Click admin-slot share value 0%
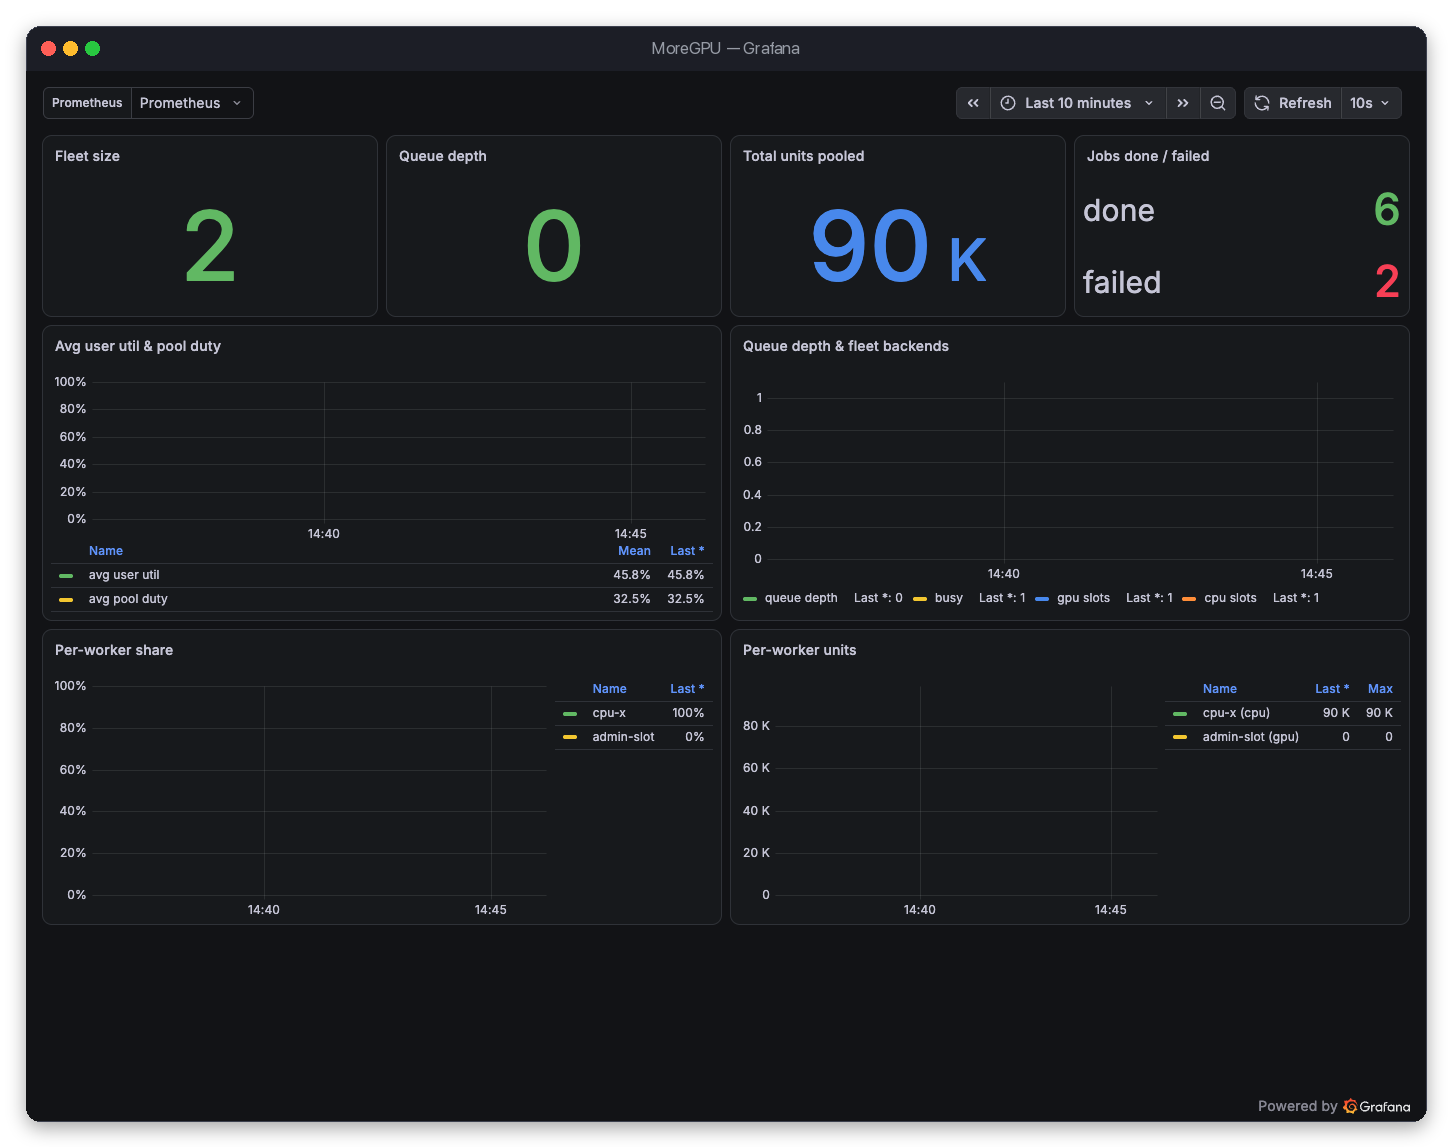The width and height of the screenshot is (1452, 1147). pyautogui.click(x=695, y=737)
